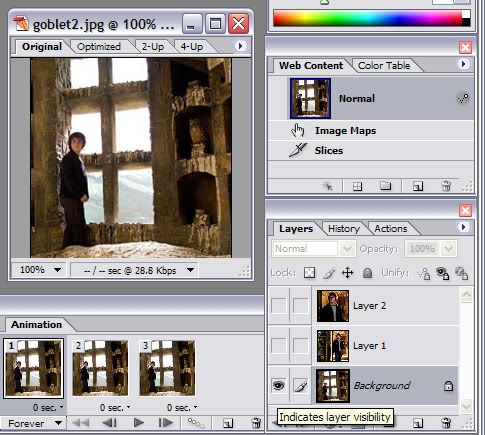Show Layer 2 visibility box
Image resolution: width=485 pixels, height=435 pixels.
coord(279,306)
